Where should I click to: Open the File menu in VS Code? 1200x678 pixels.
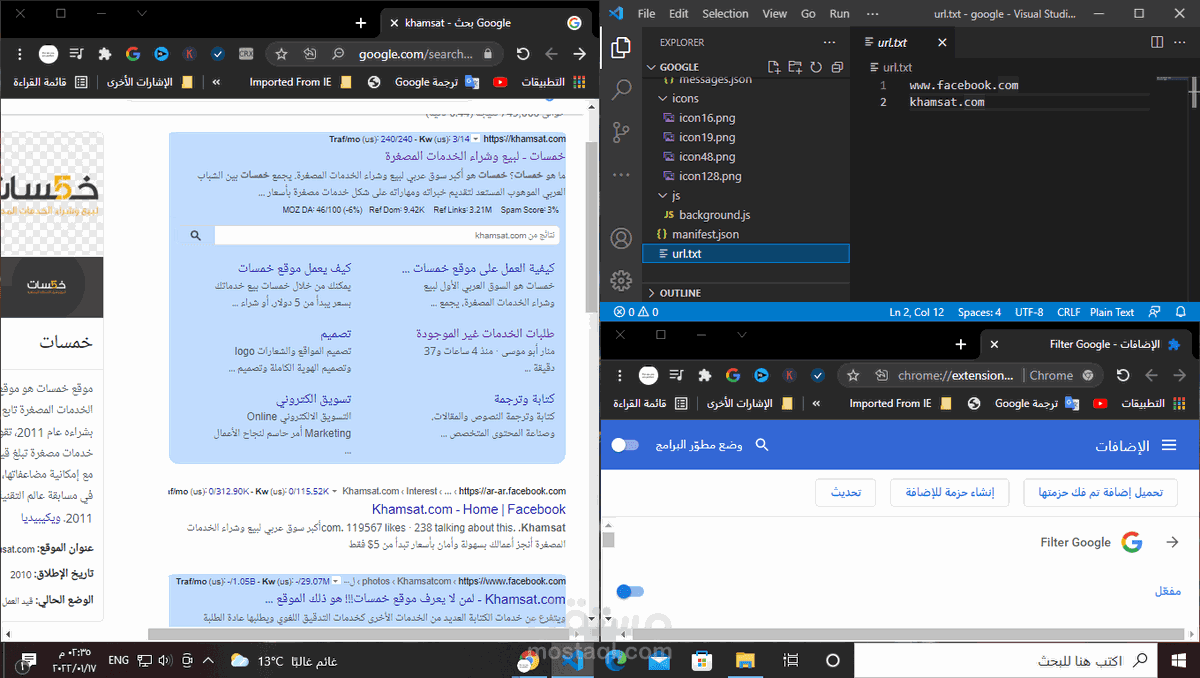646,14
